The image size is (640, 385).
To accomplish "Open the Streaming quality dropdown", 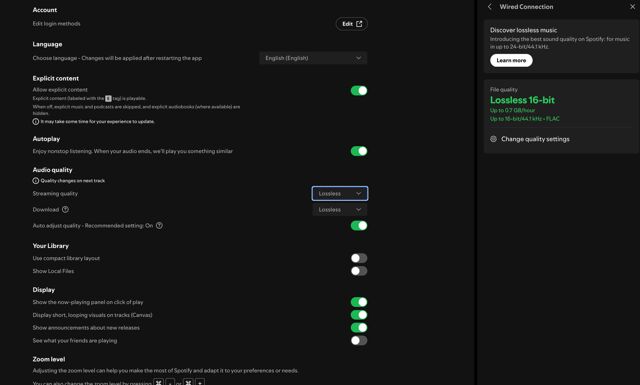I will (340, 194).
